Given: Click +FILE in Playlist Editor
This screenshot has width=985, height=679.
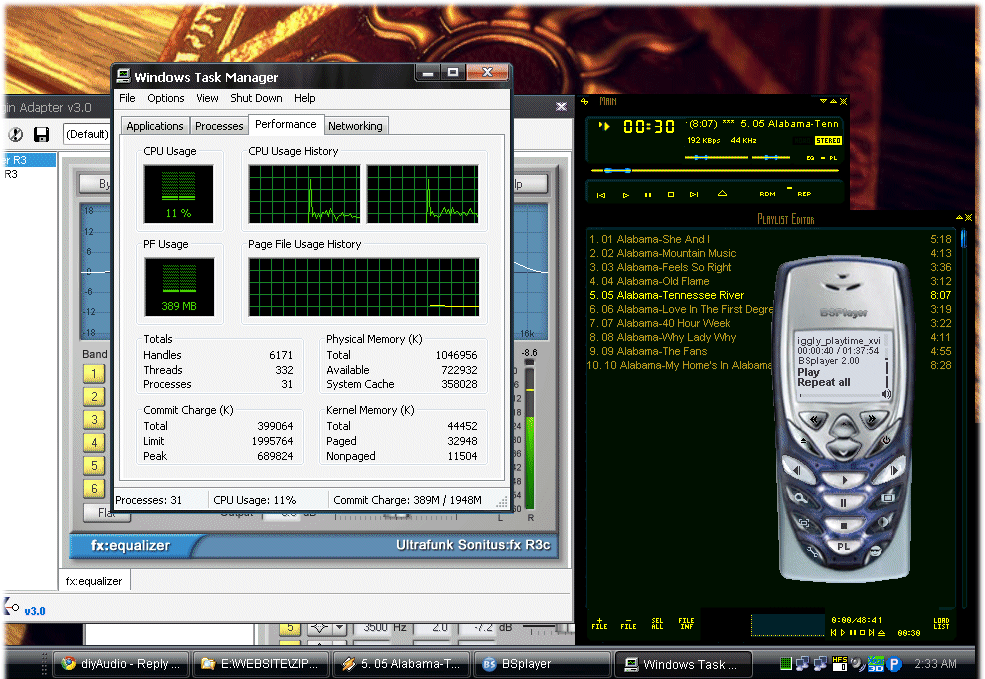Looking at the screenshot, I should [599, 623].
